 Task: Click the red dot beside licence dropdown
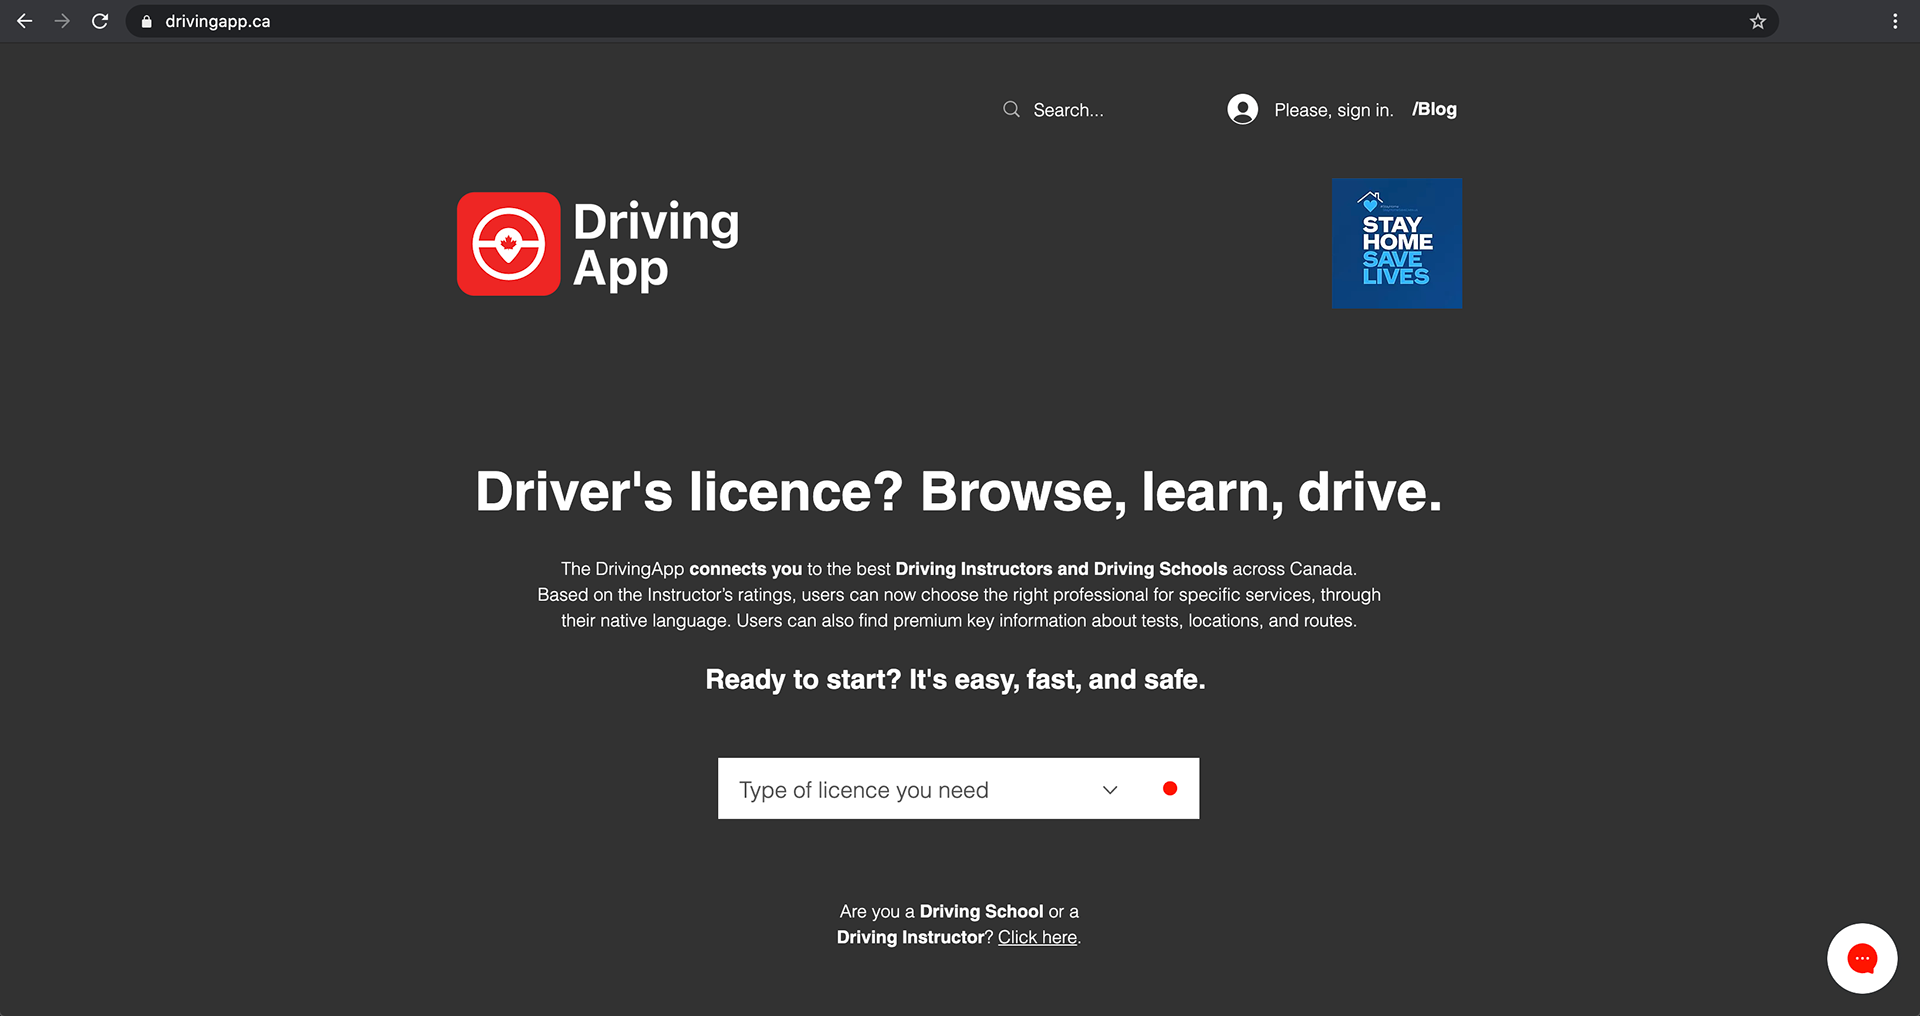pos(1170,788)
